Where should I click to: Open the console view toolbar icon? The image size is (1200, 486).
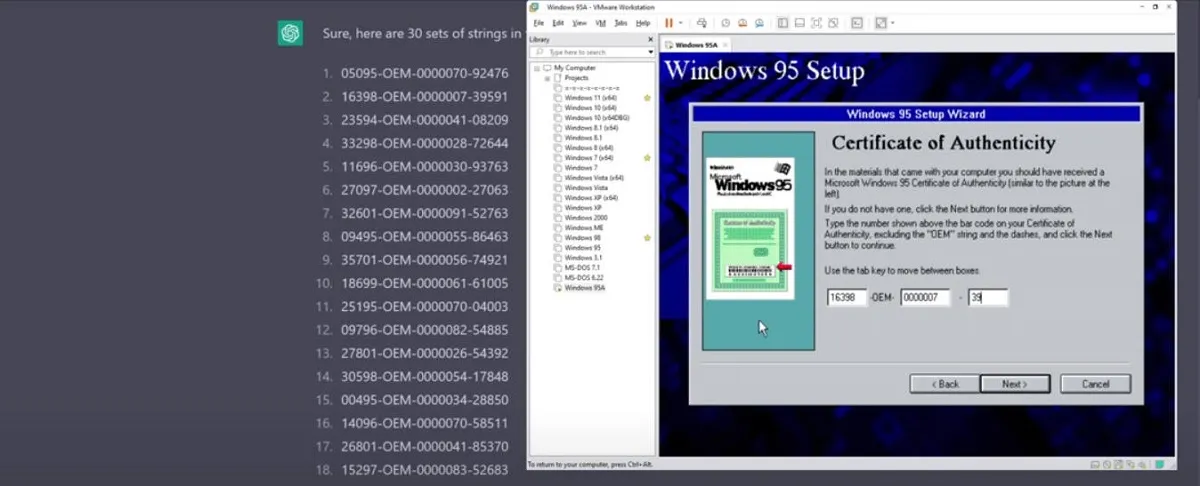coord(857,23)
